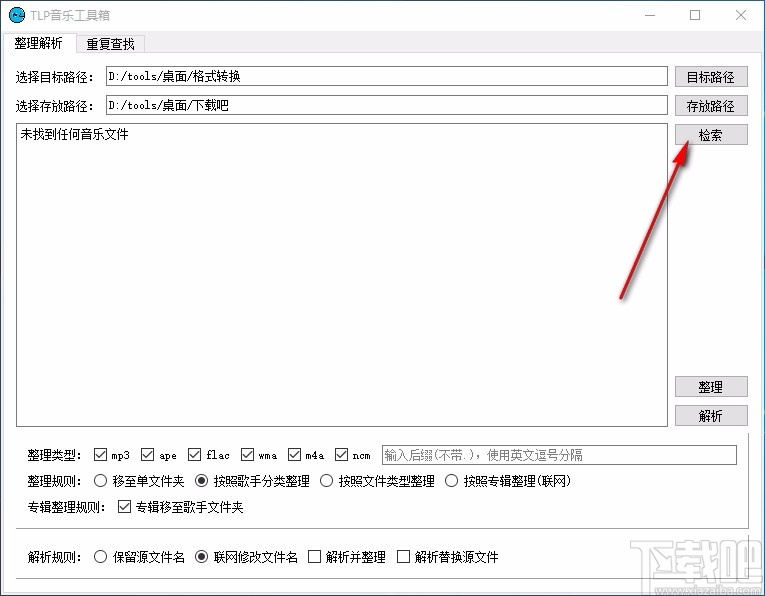Click the 存放路径 button
The height and width of the screenshot is (596, 765).
pos(711,106)
